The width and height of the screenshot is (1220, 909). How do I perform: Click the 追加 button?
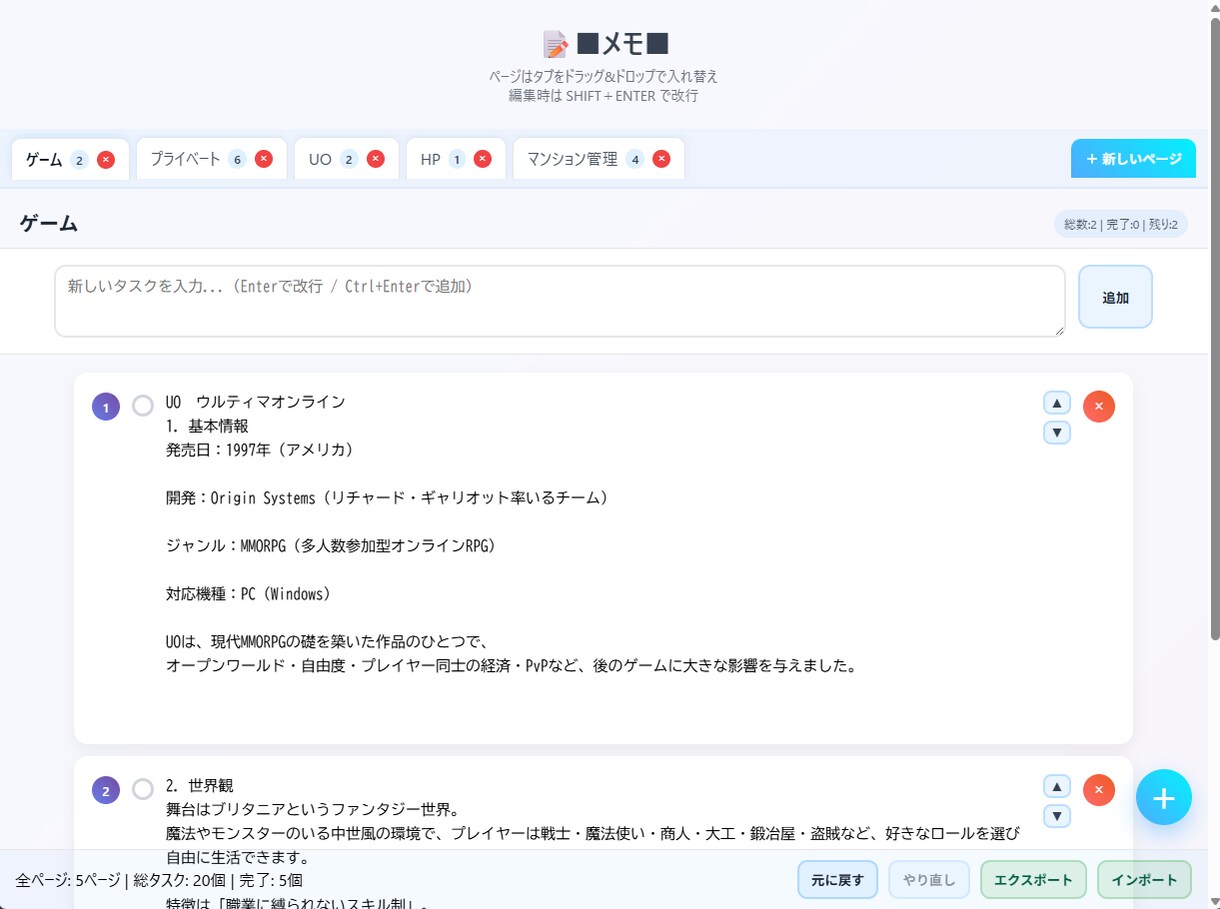point(1115,297)
